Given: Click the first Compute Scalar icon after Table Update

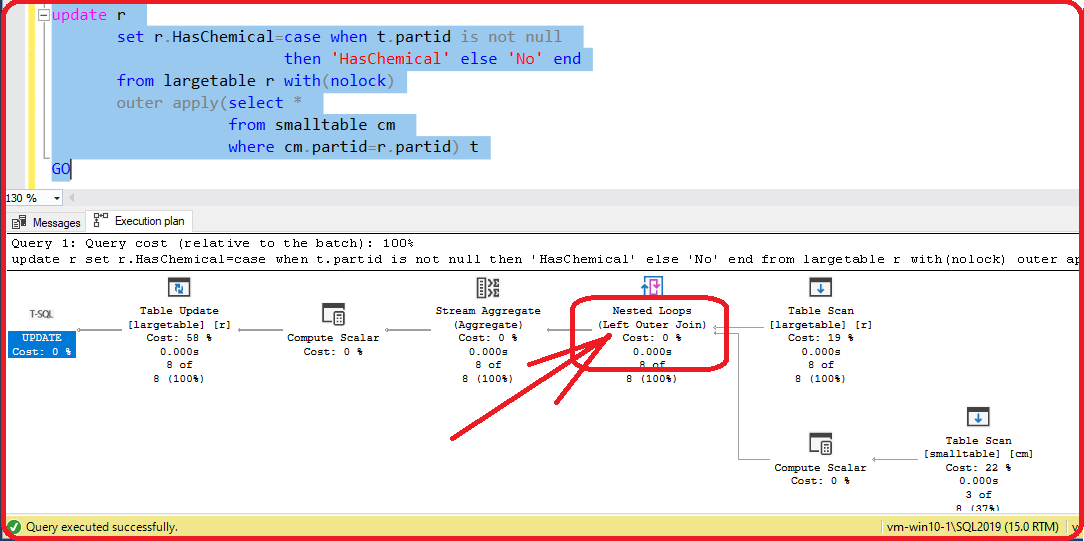Looking at the screenshot, I should point(333,314).
